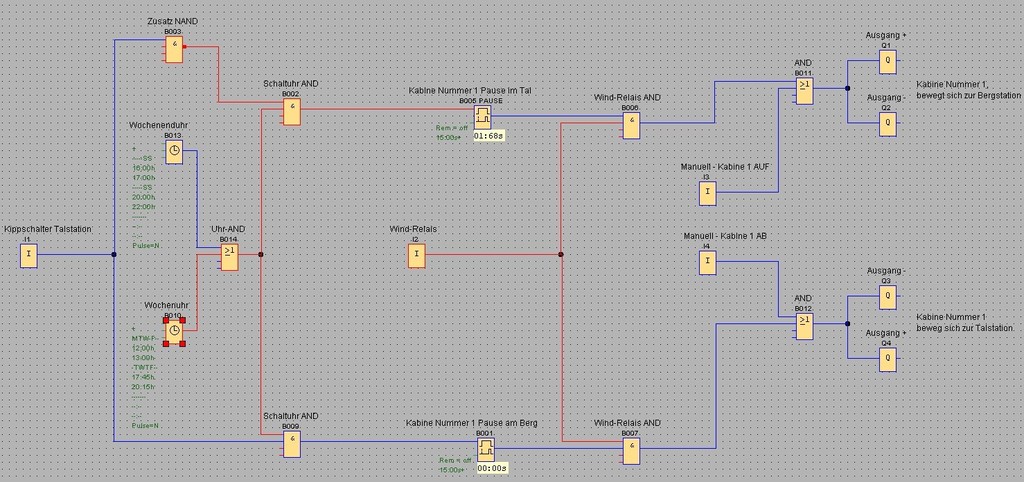Select the lower Wind-Relais AND block B007
1024x482 pixels.
[x=631, y=452]
